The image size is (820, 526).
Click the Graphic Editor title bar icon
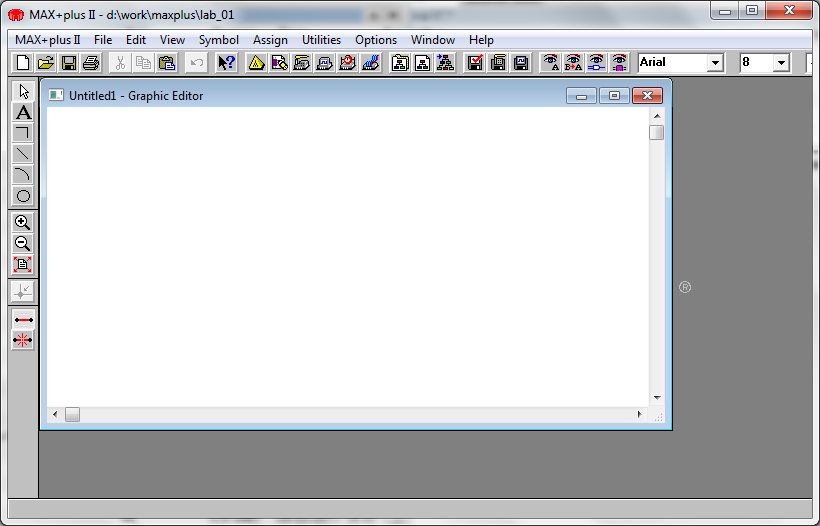click(55, 95)
